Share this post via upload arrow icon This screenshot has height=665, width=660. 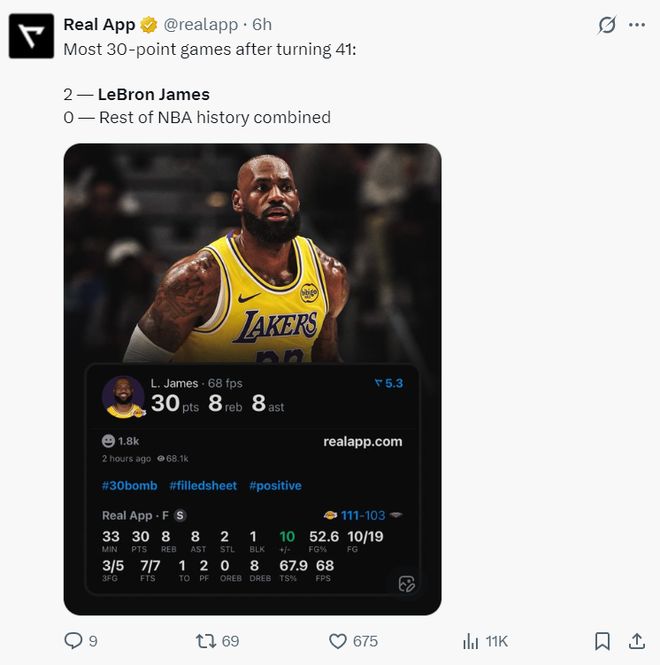point(636,641)
